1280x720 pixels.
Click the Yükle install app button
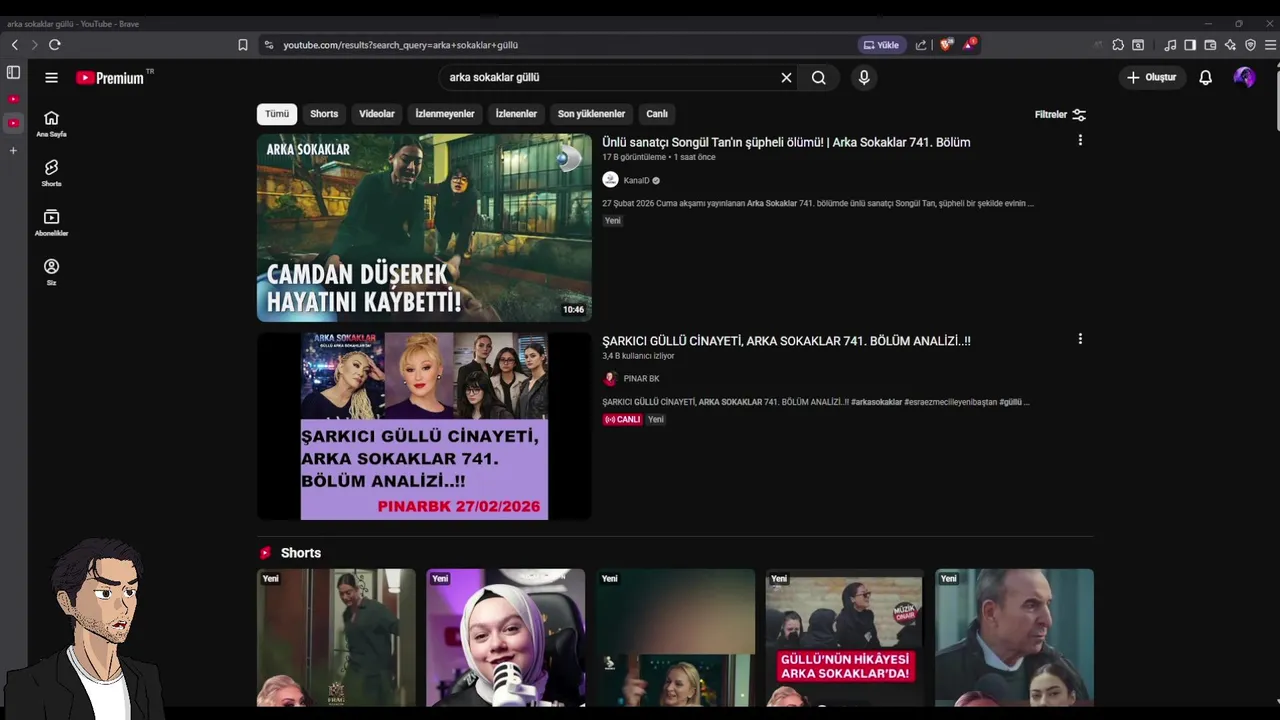(x=881, y=45)
